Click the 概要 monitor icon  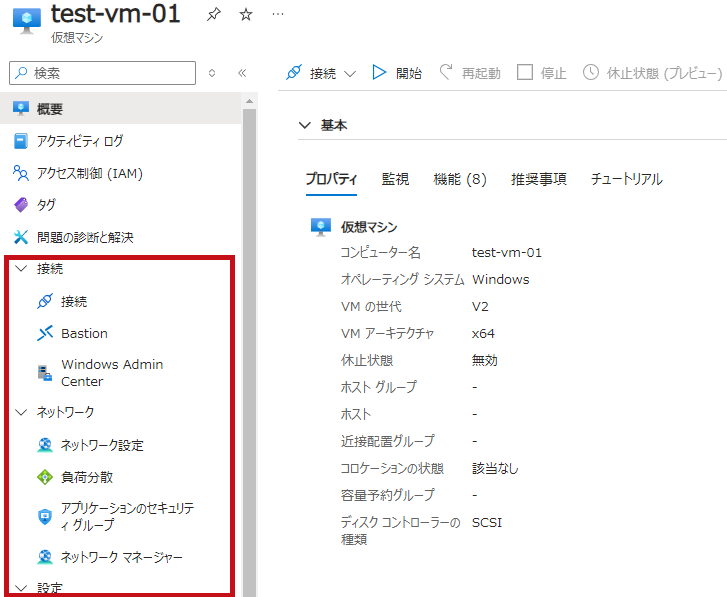21,108
